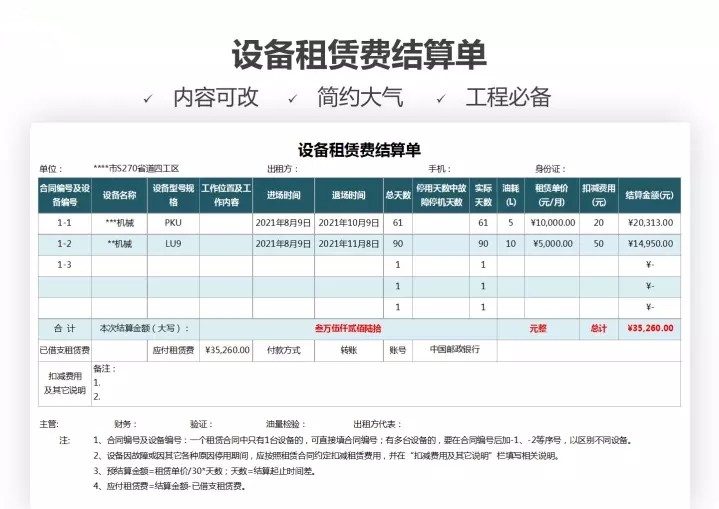Select the ¥35,260.00 payable amount cell
Viewport: 719px width, 509px height.
(226, 350)
